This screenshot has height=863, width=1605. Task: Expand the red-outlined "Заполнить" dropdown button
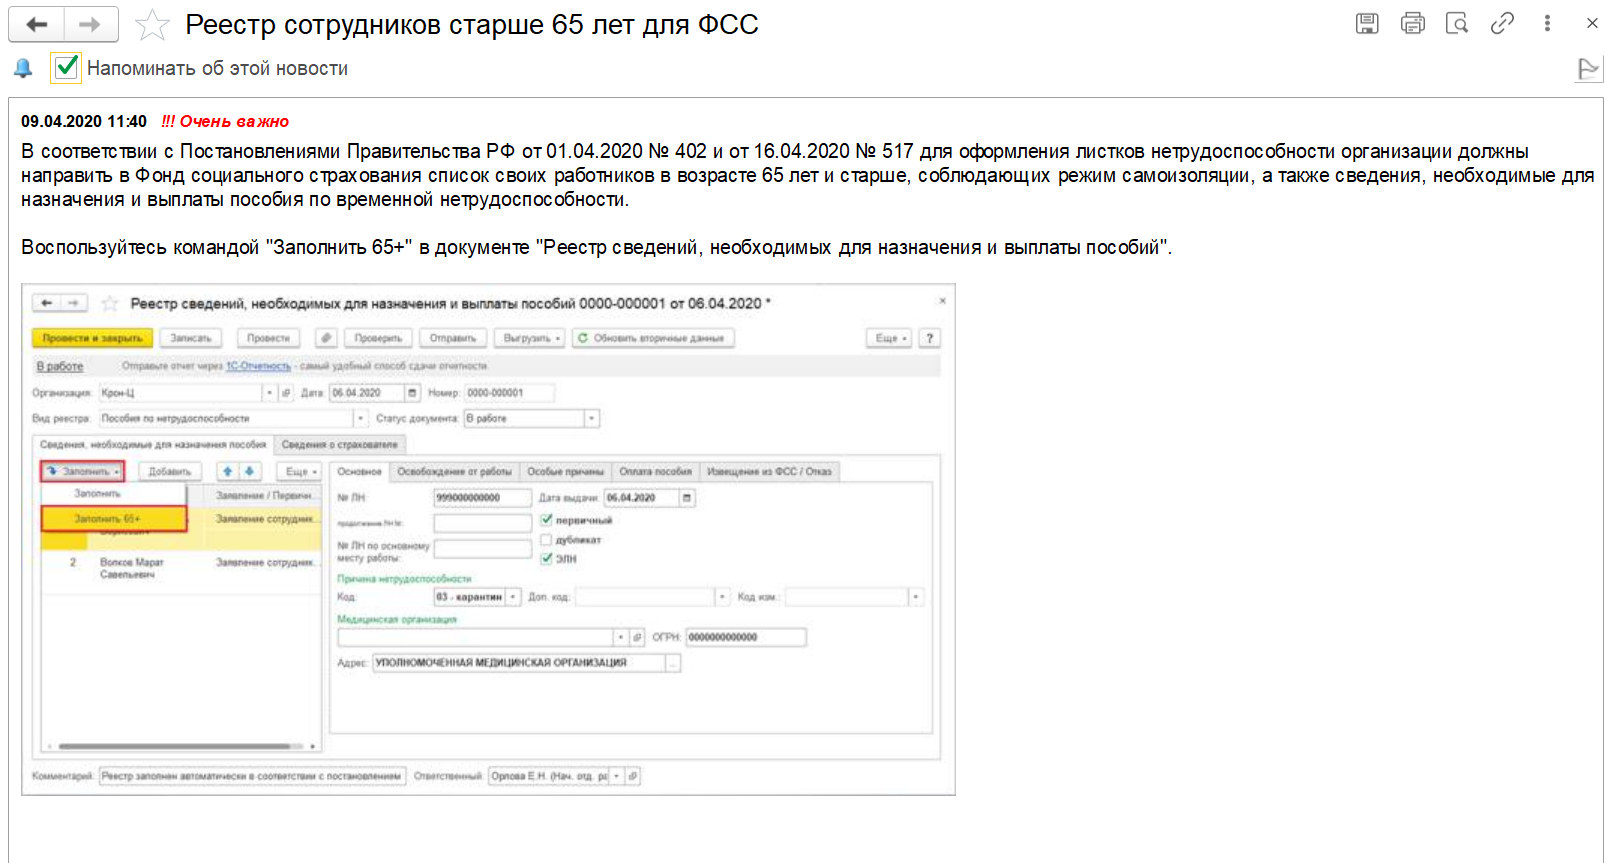83,471
